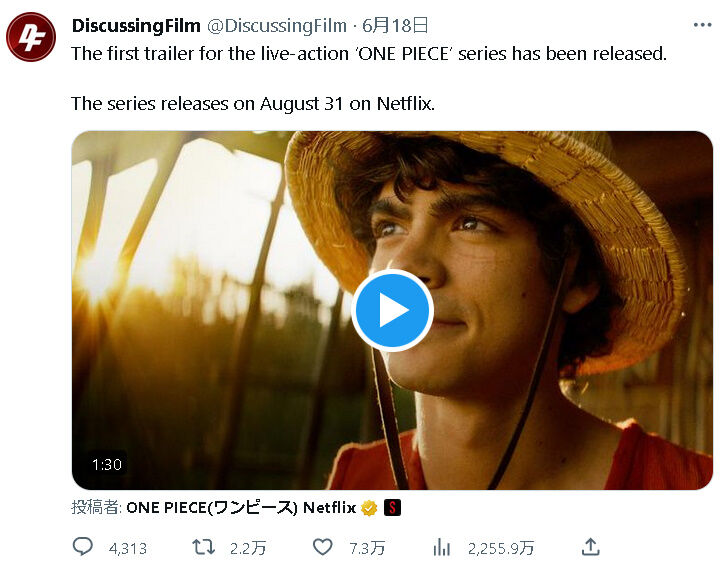Click the 1:30 video duration badge
The image size is (727, 566).
coord(107,465)
